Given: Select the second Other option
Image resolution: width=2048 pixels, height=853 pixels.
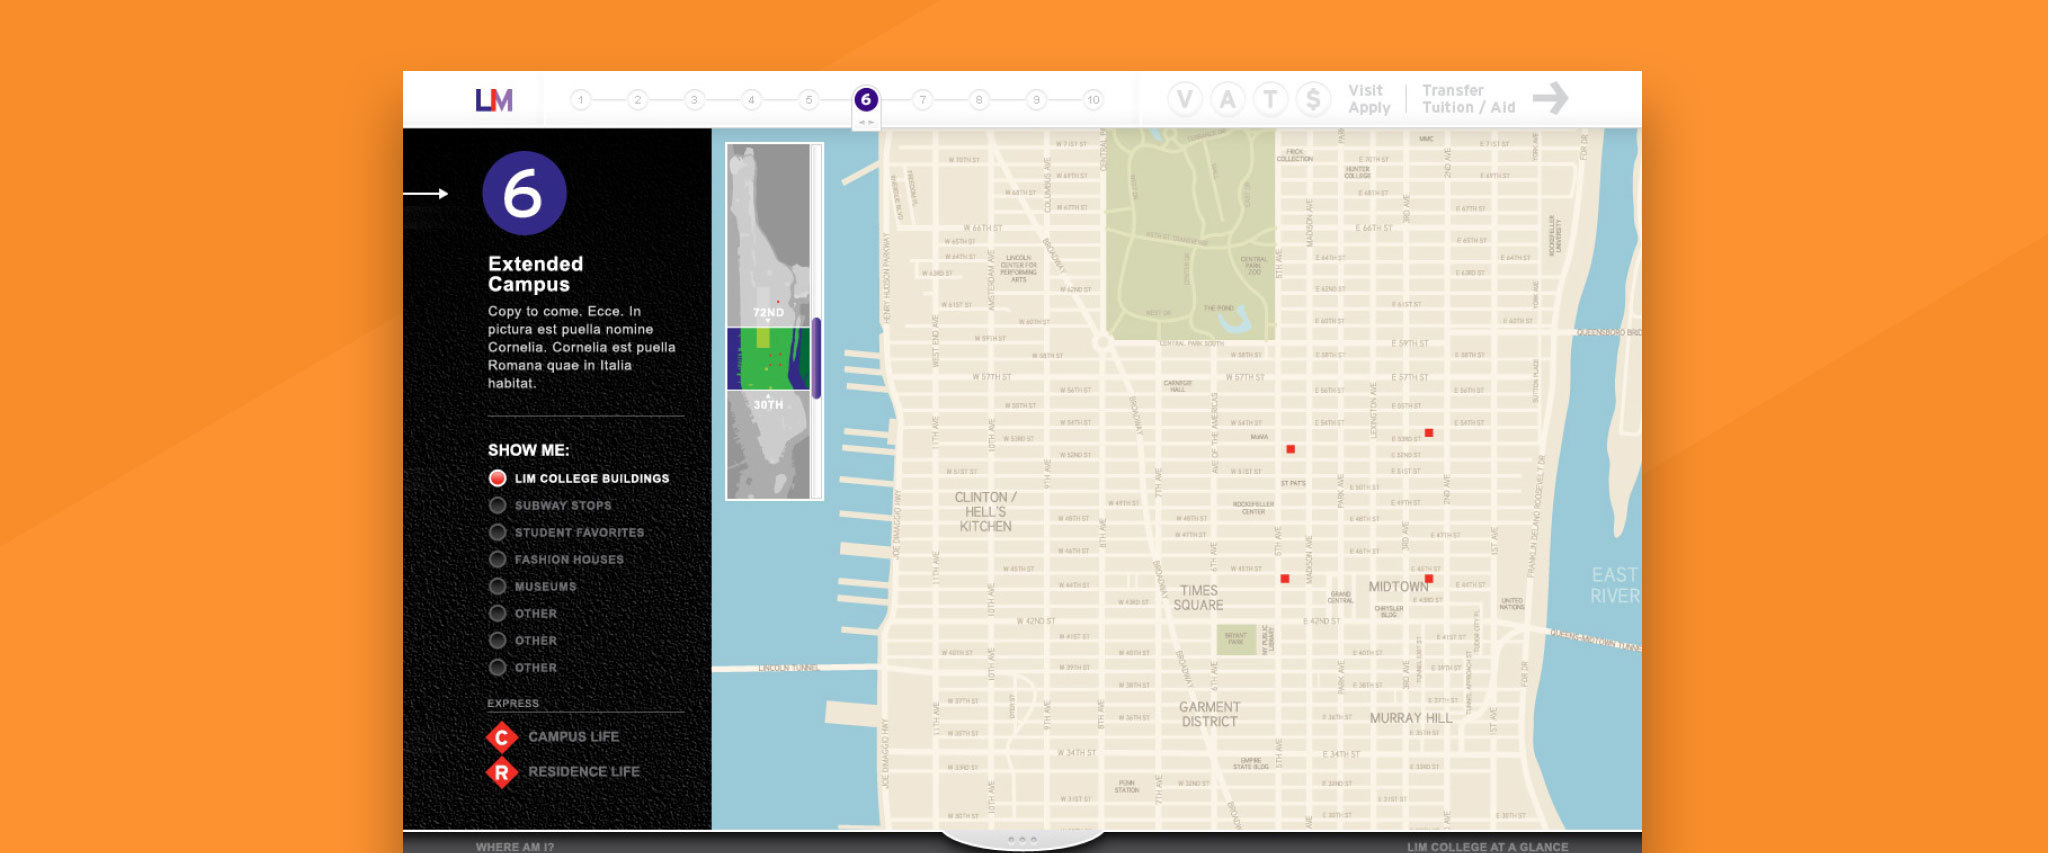Looking at the screenshot, I should click(x=523, y=640).
